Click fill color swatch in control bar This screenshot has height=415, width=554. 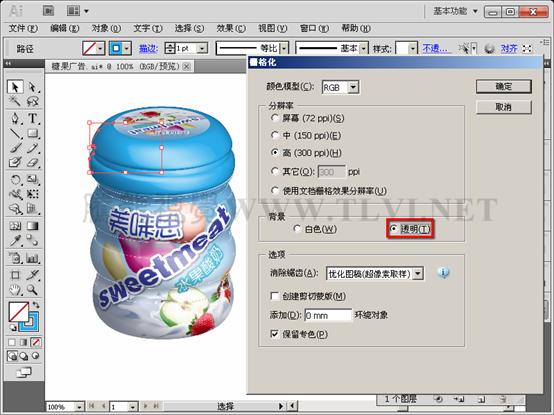pos(89,48)
